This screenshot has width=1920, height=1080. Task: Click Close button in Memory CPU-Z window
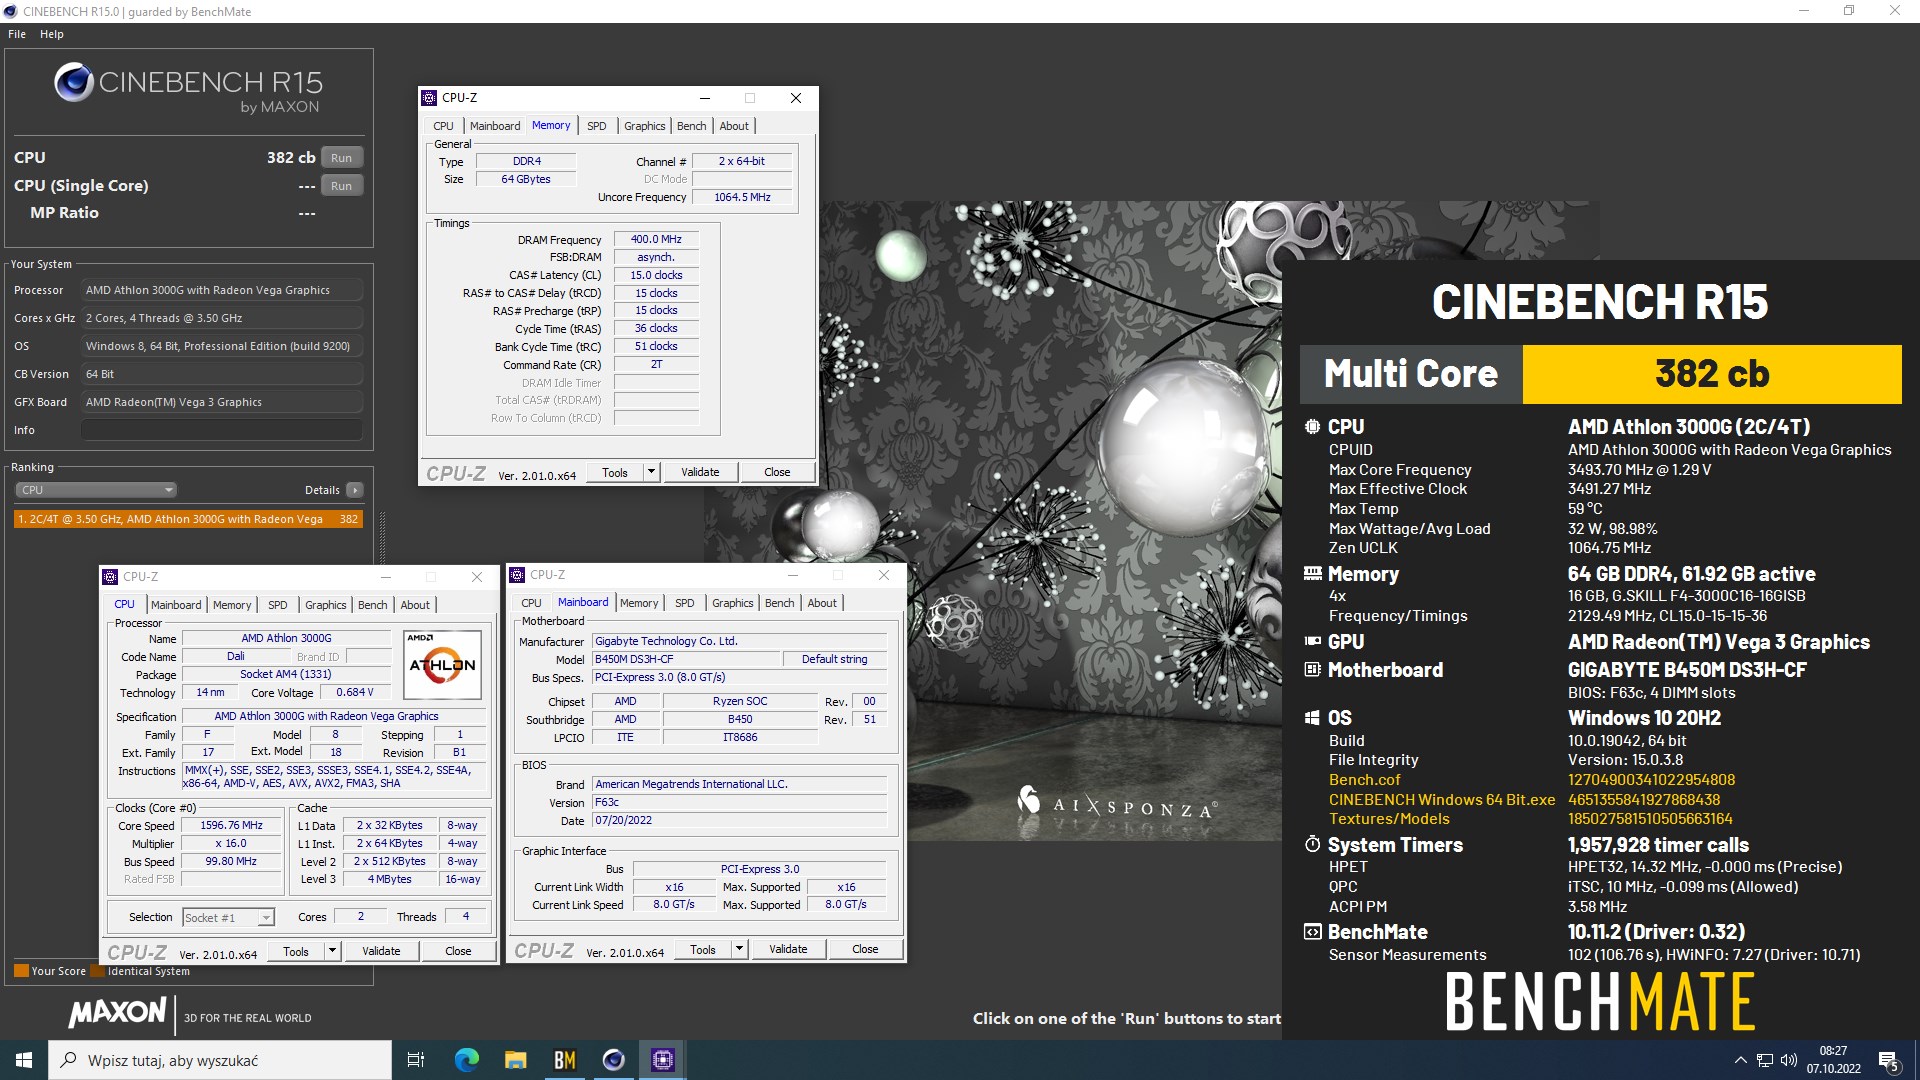[x=777, y=472]
